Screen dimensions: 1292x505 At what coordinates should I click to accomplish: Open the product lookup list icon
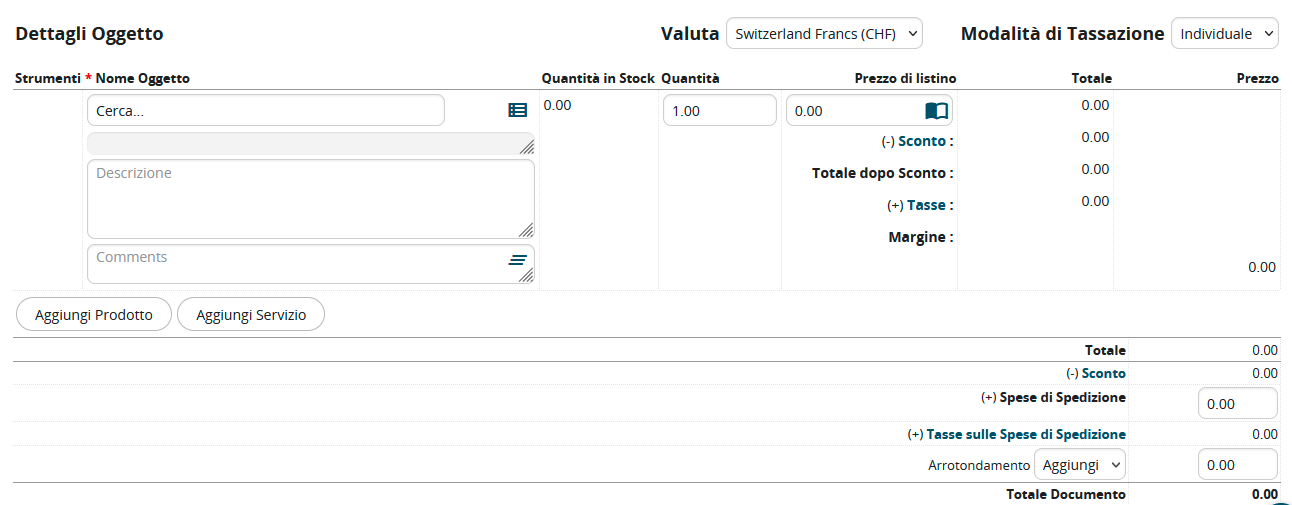tap(517, 111)
